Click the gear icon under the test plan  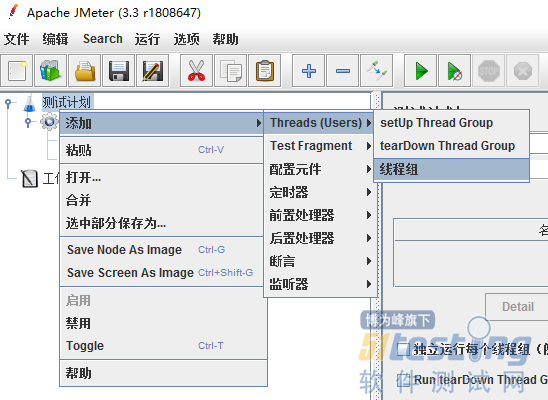click(x=49, y=122)
